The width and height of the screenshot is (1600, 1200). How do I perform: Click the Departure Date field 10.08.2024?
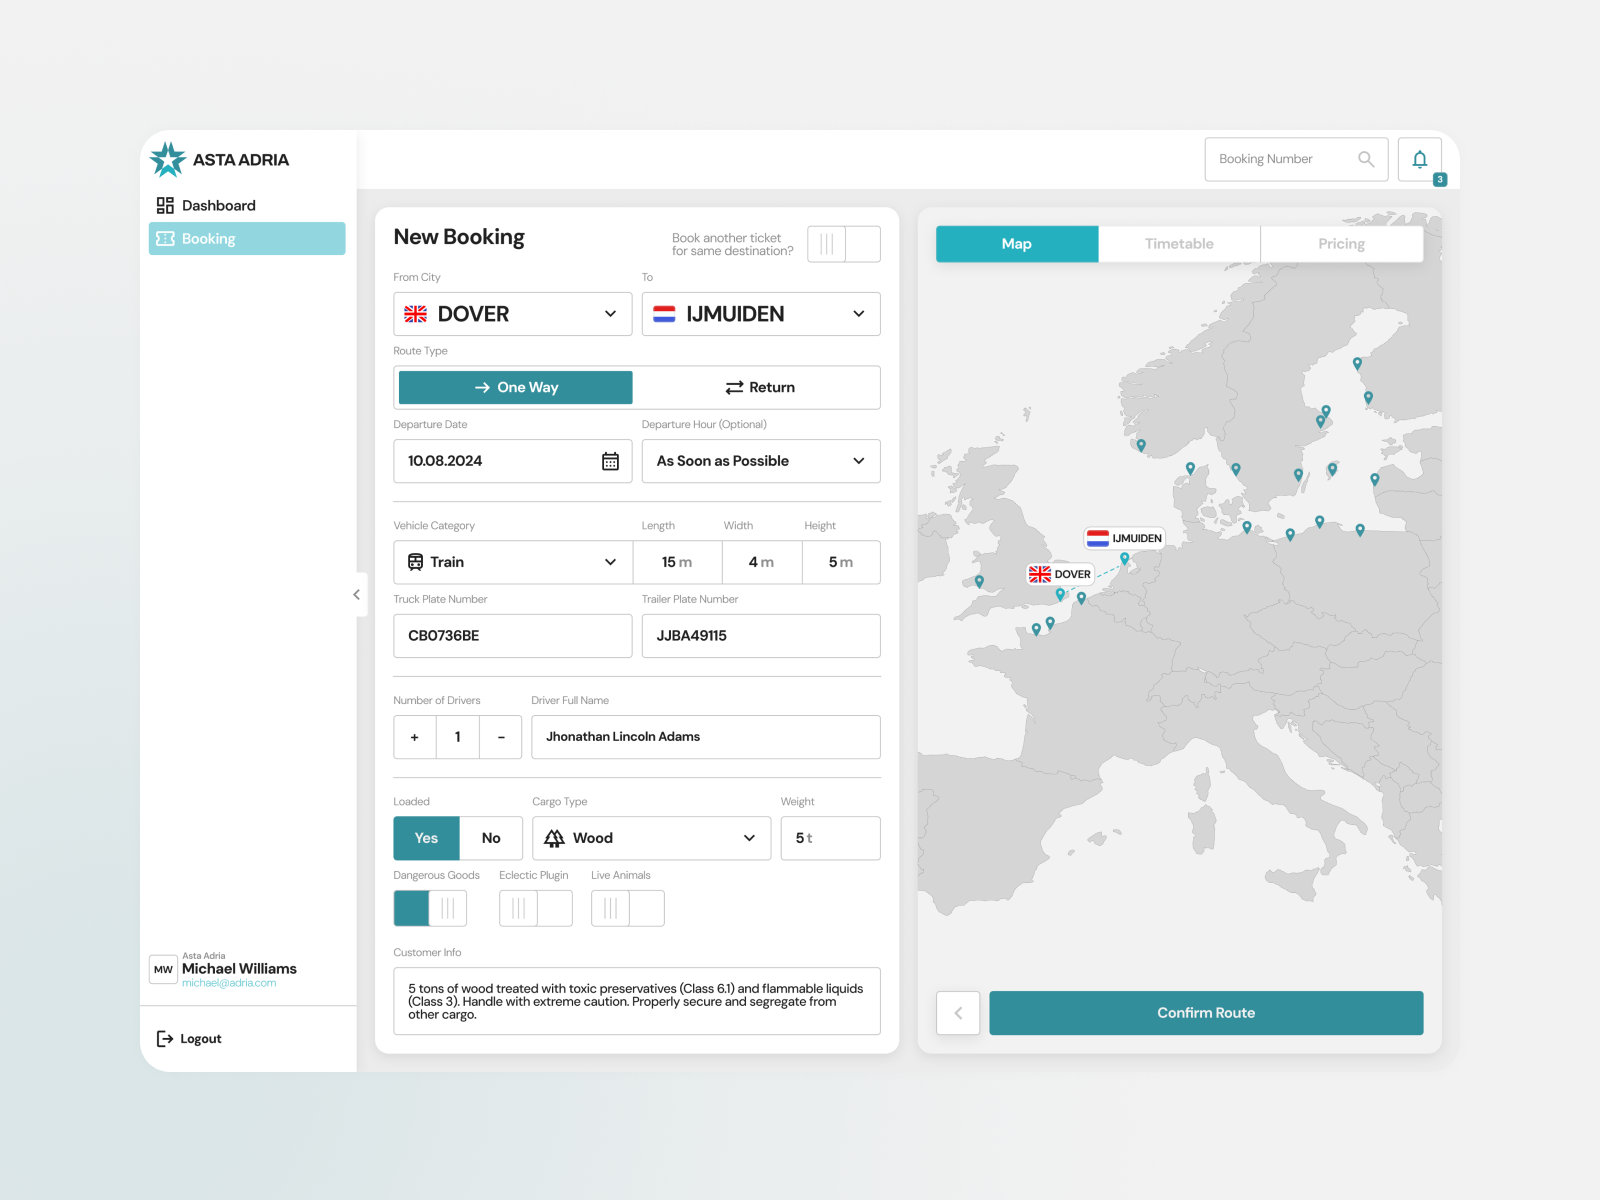pos(513,461)
